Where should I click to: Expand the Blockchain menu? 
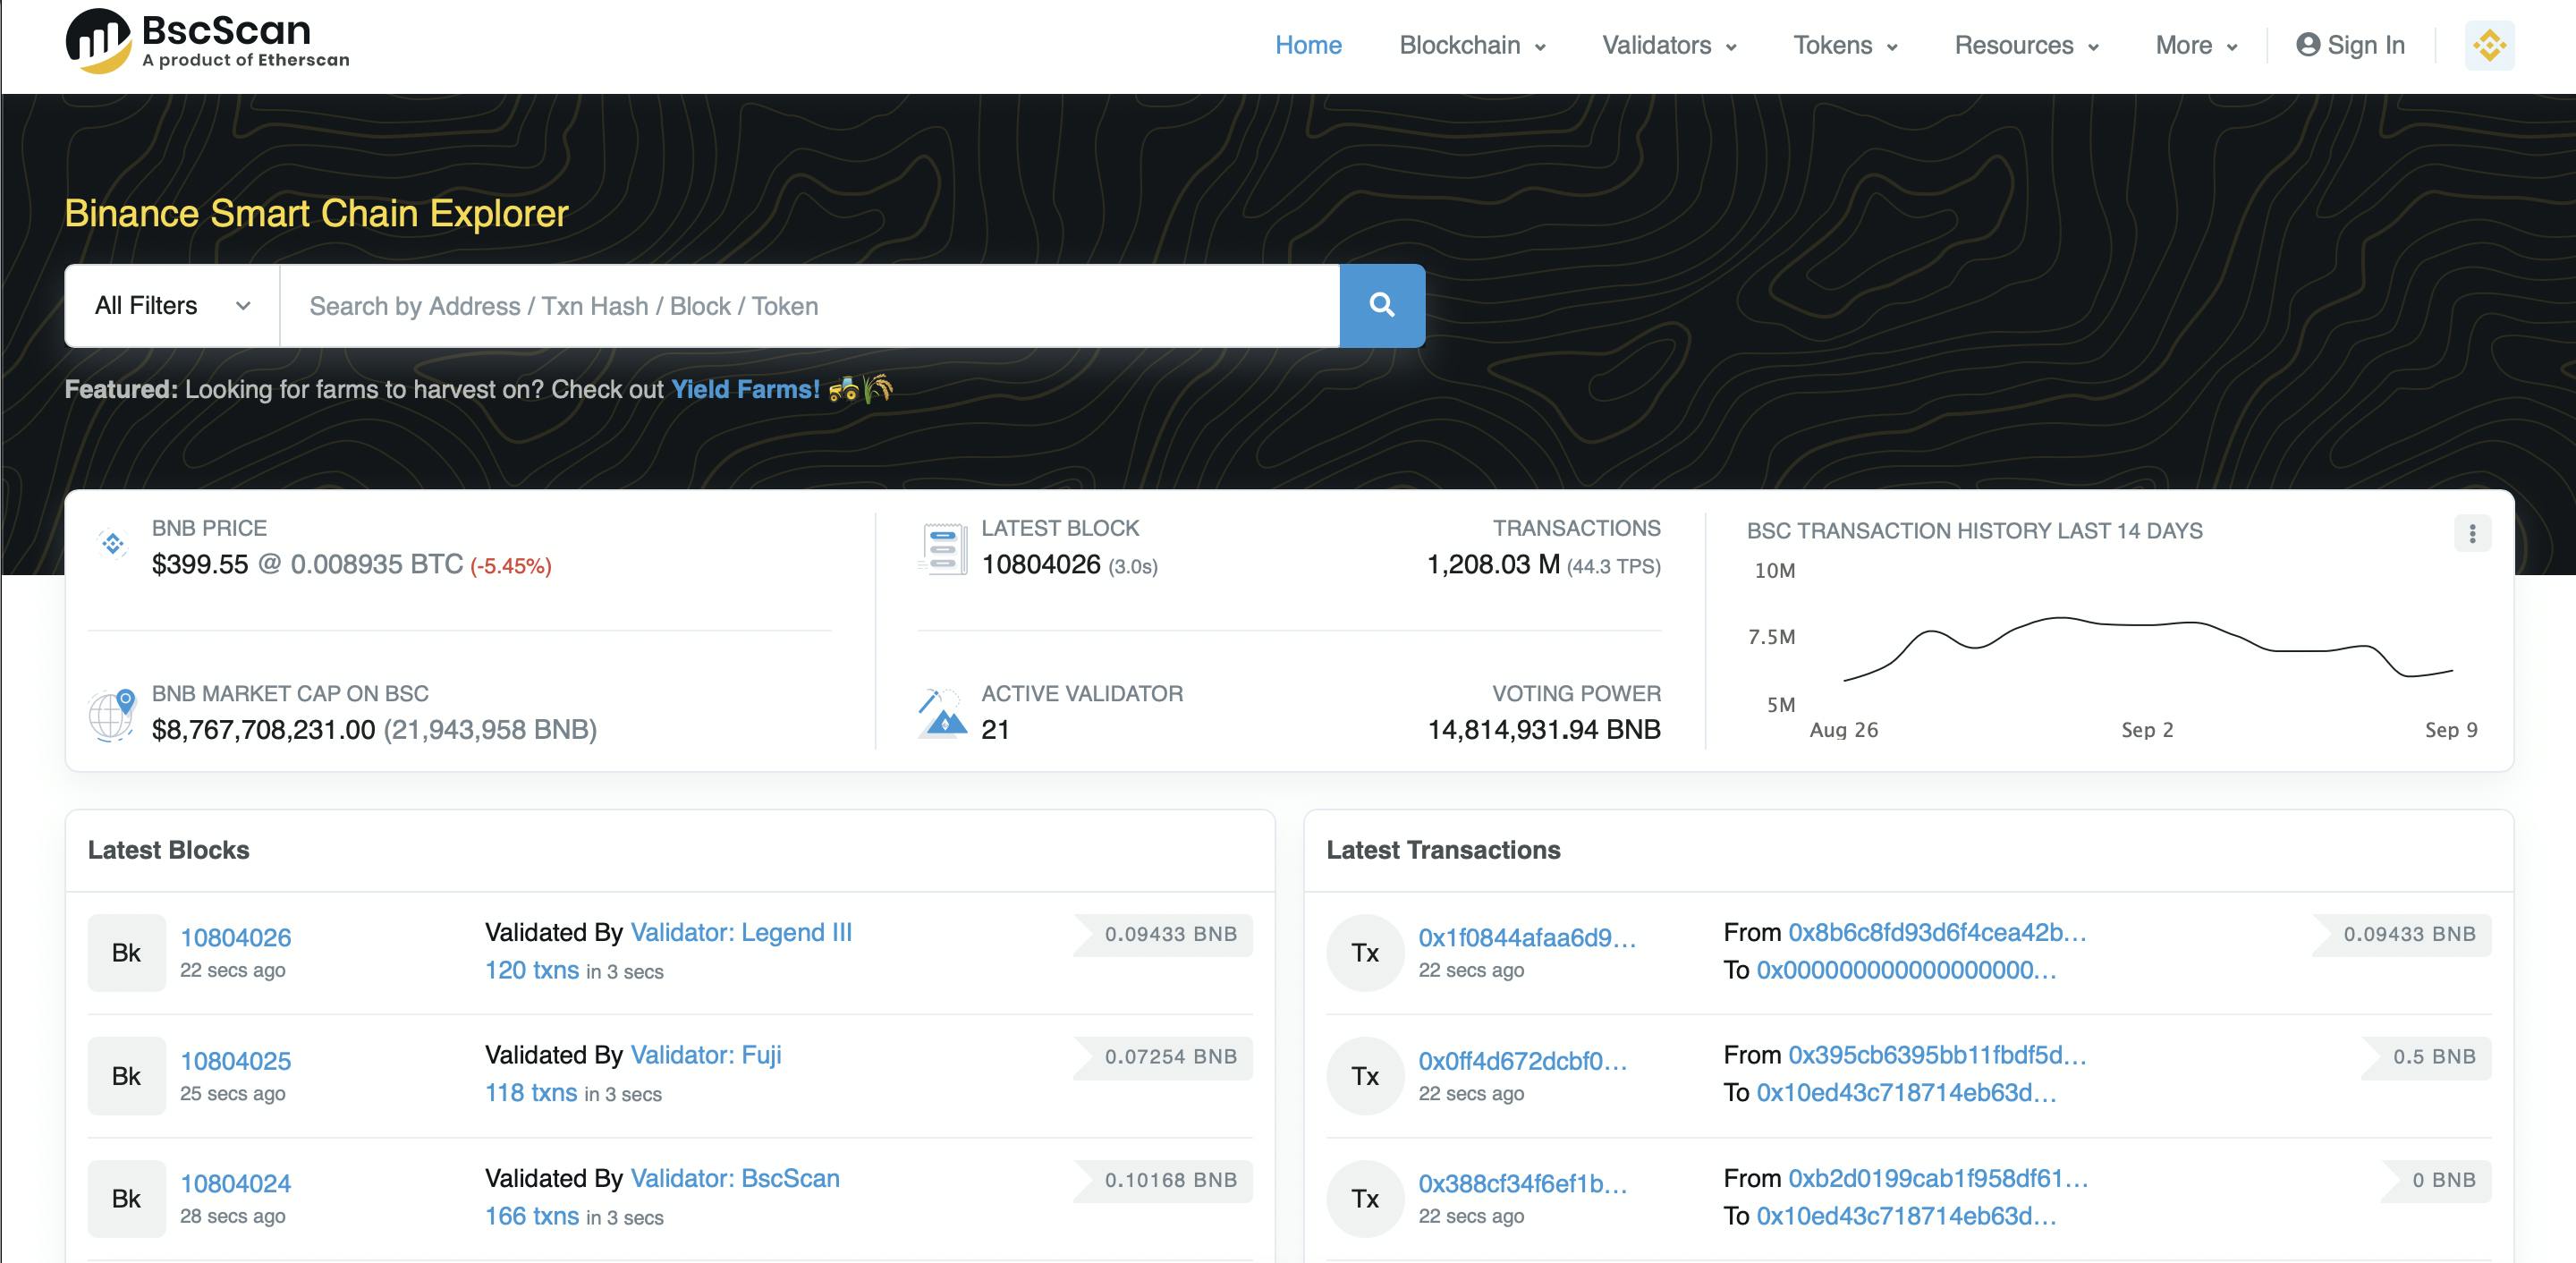point(1472,45)
